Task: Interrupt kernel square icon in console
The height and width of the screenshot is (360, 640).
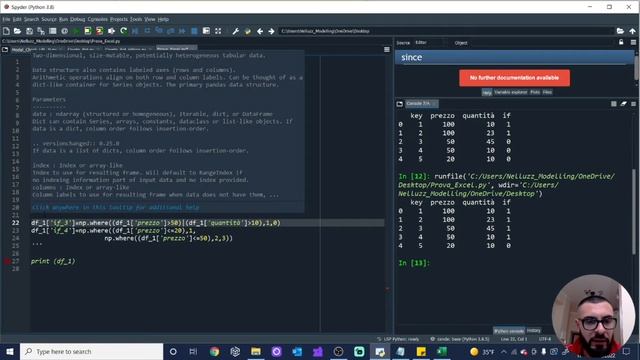Action: [613, 104]
